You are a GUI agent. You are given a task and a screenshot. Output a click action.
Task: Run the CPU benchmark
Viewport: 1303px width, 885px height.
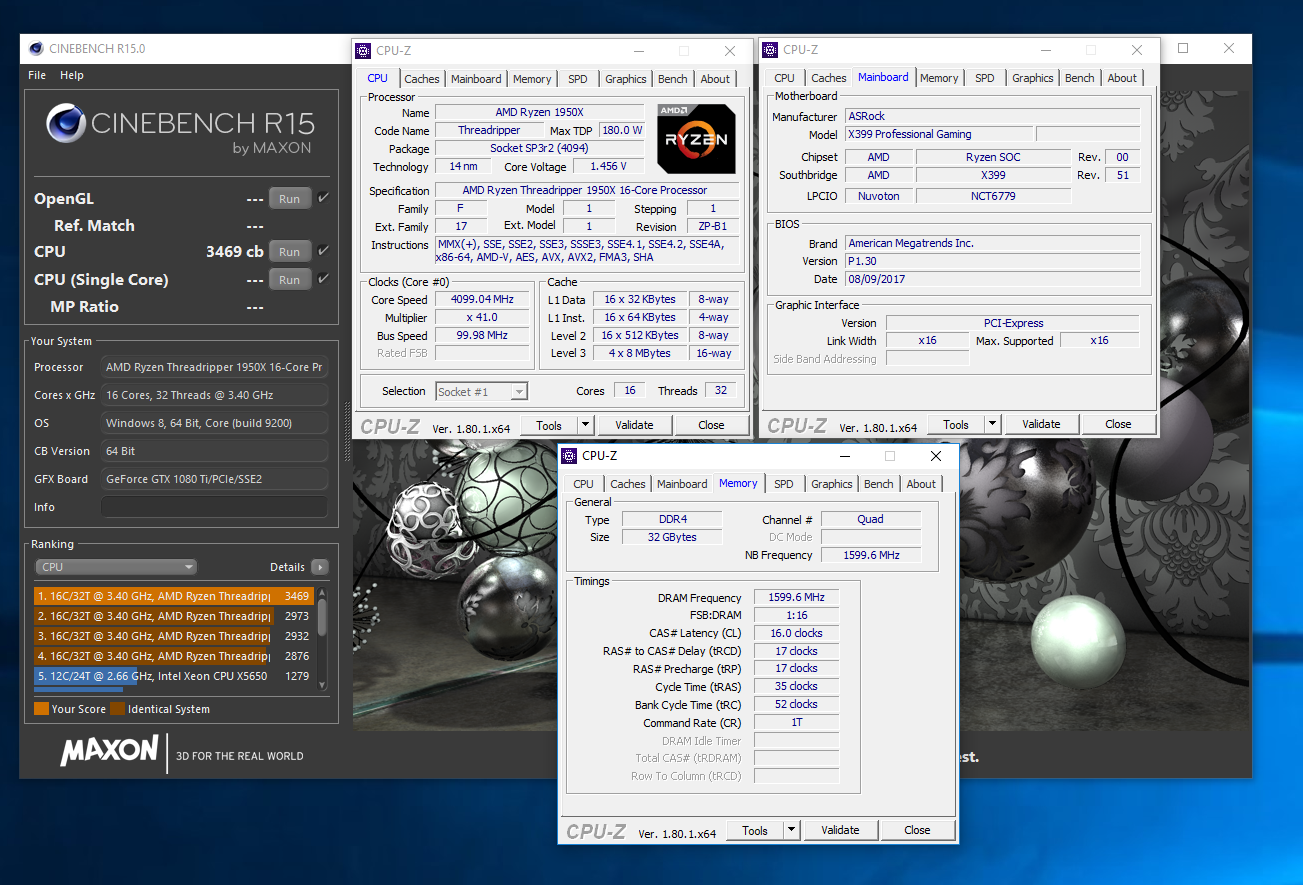click(290, 252)
